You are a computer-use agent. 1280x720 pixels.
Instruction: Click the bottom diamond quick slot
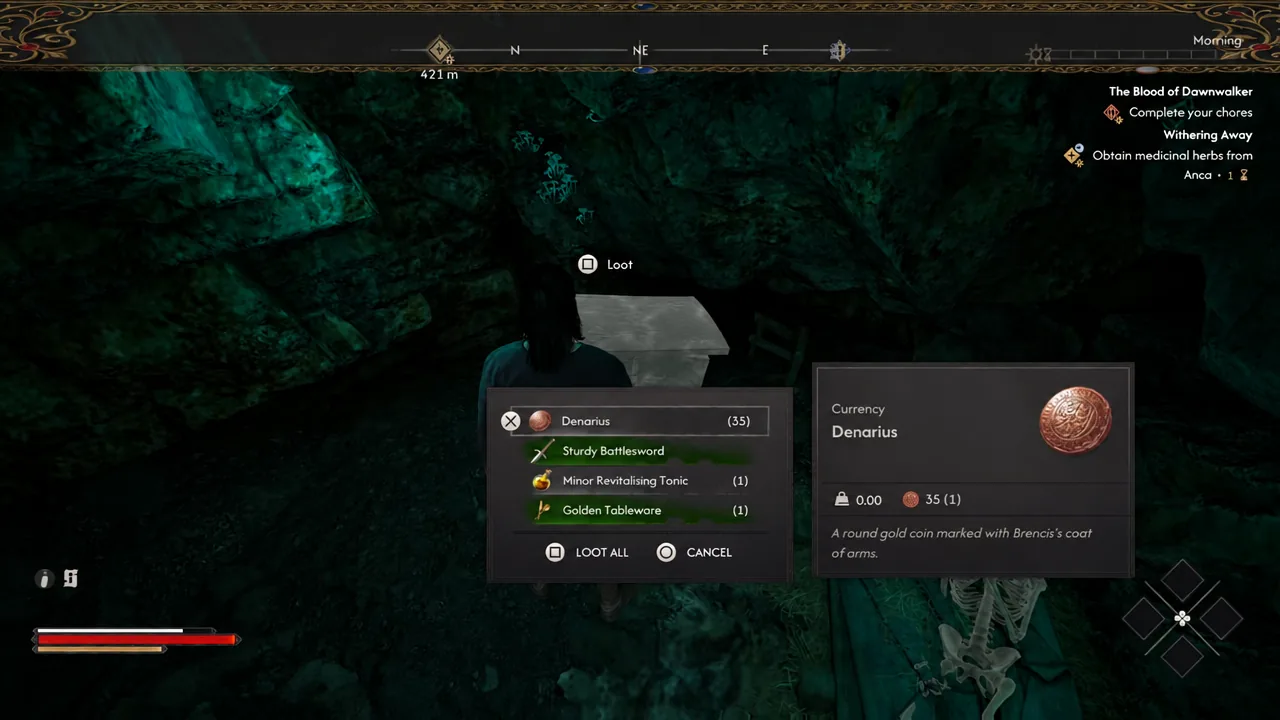tap(1182, 658)
